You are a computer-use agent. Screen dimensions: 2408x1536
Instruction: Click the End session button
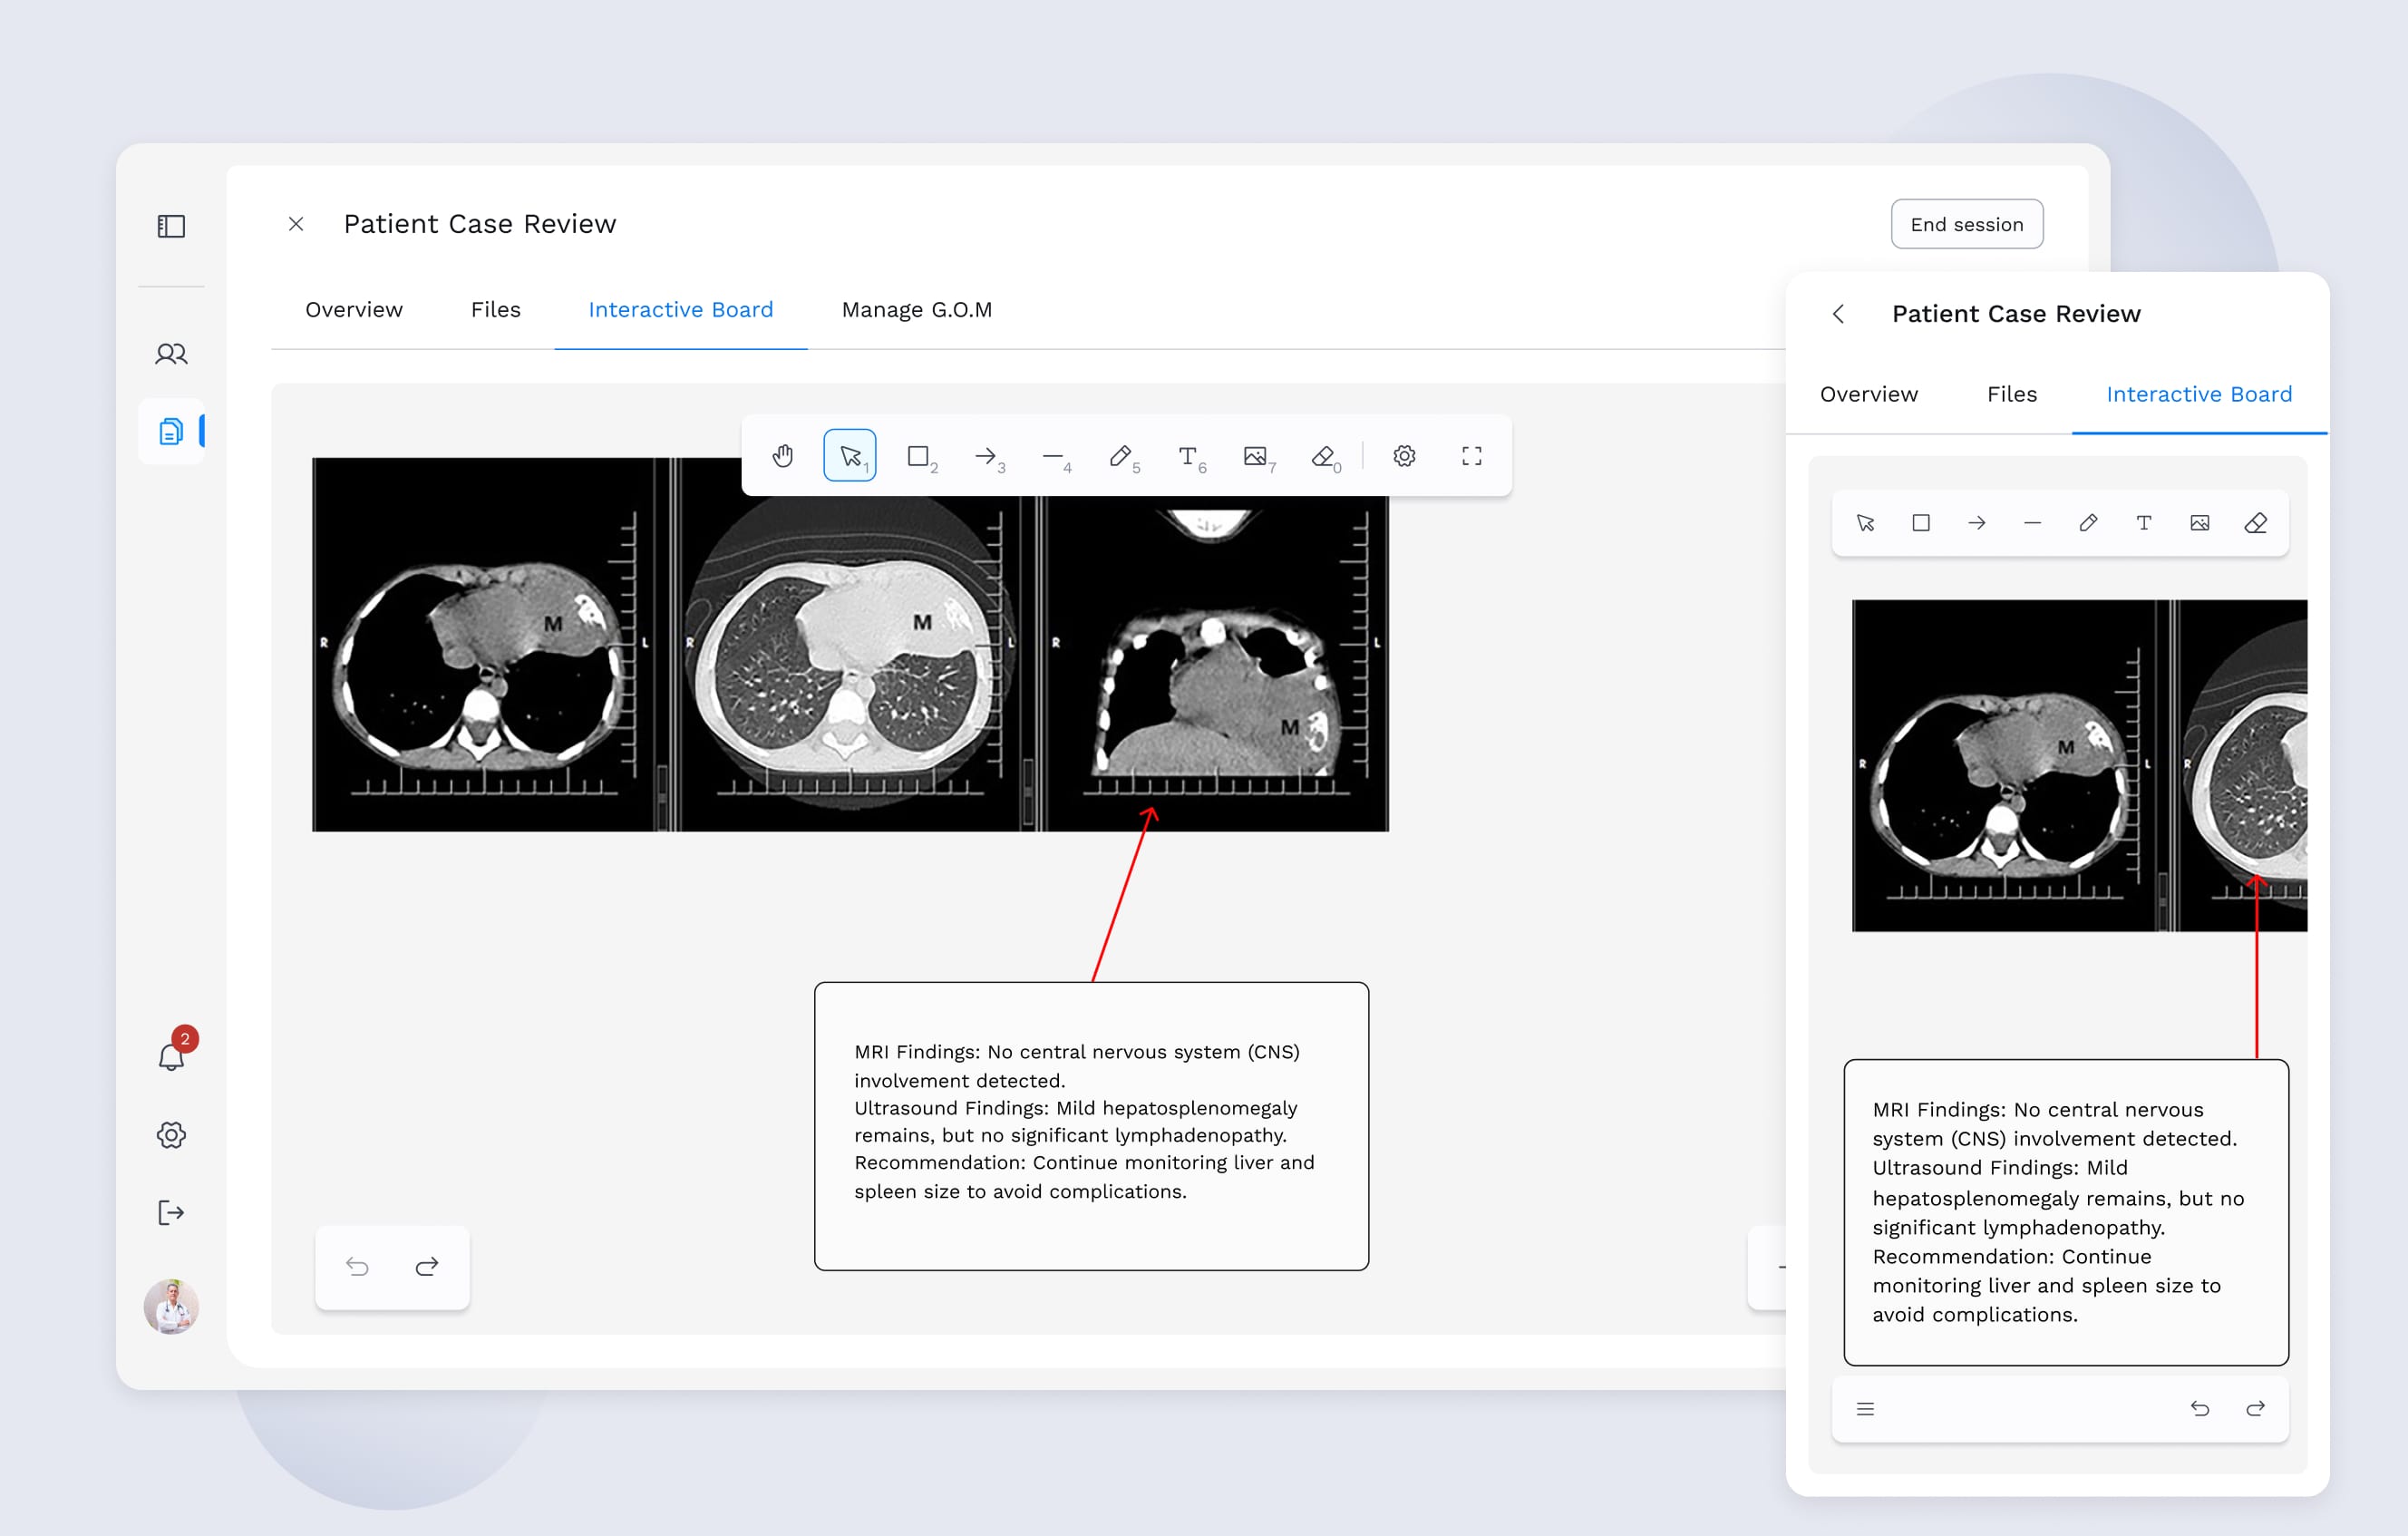[1966, 224]
